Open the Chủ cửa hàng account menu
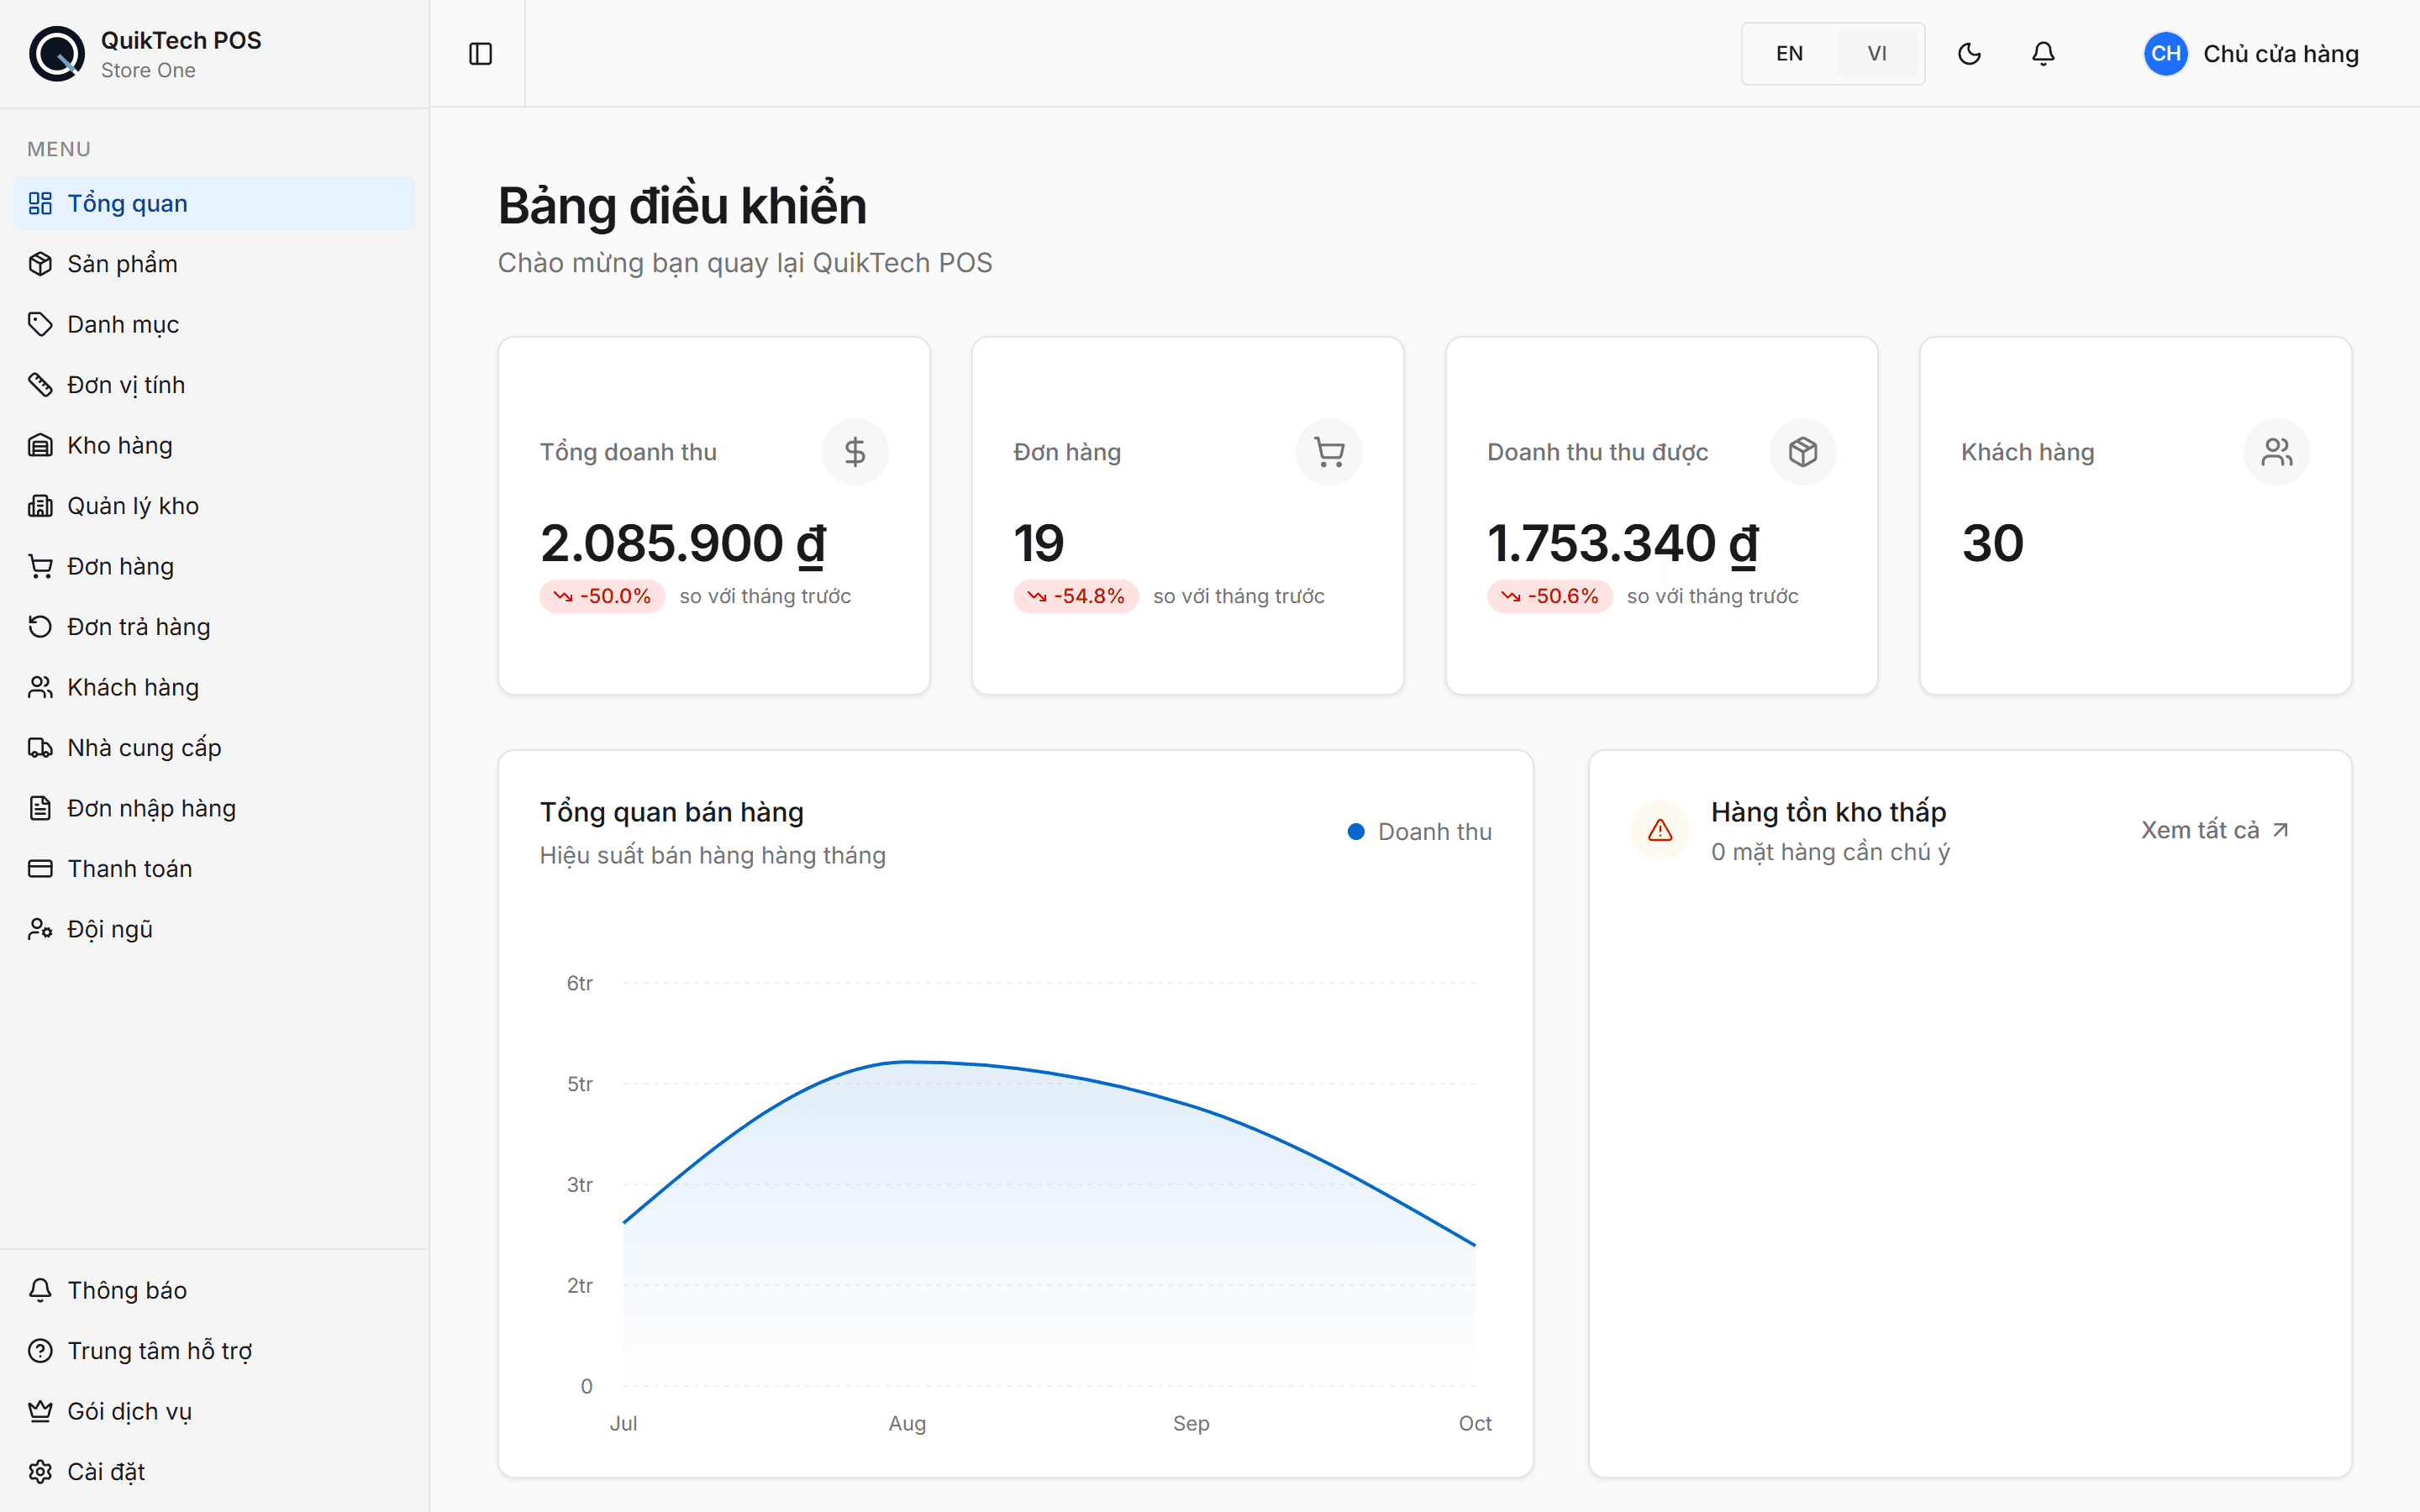The width and height of the screenshot is (2420, 1512). coord(2251,54)
